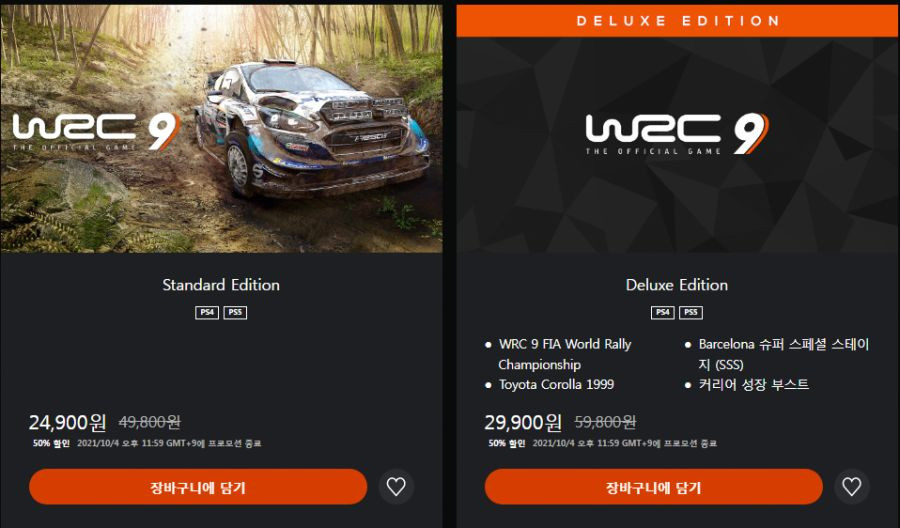The height and width of the screenshot is (528, 900).
Task: Add Deluxe Edition to wishlist heart
Action: 852,487
